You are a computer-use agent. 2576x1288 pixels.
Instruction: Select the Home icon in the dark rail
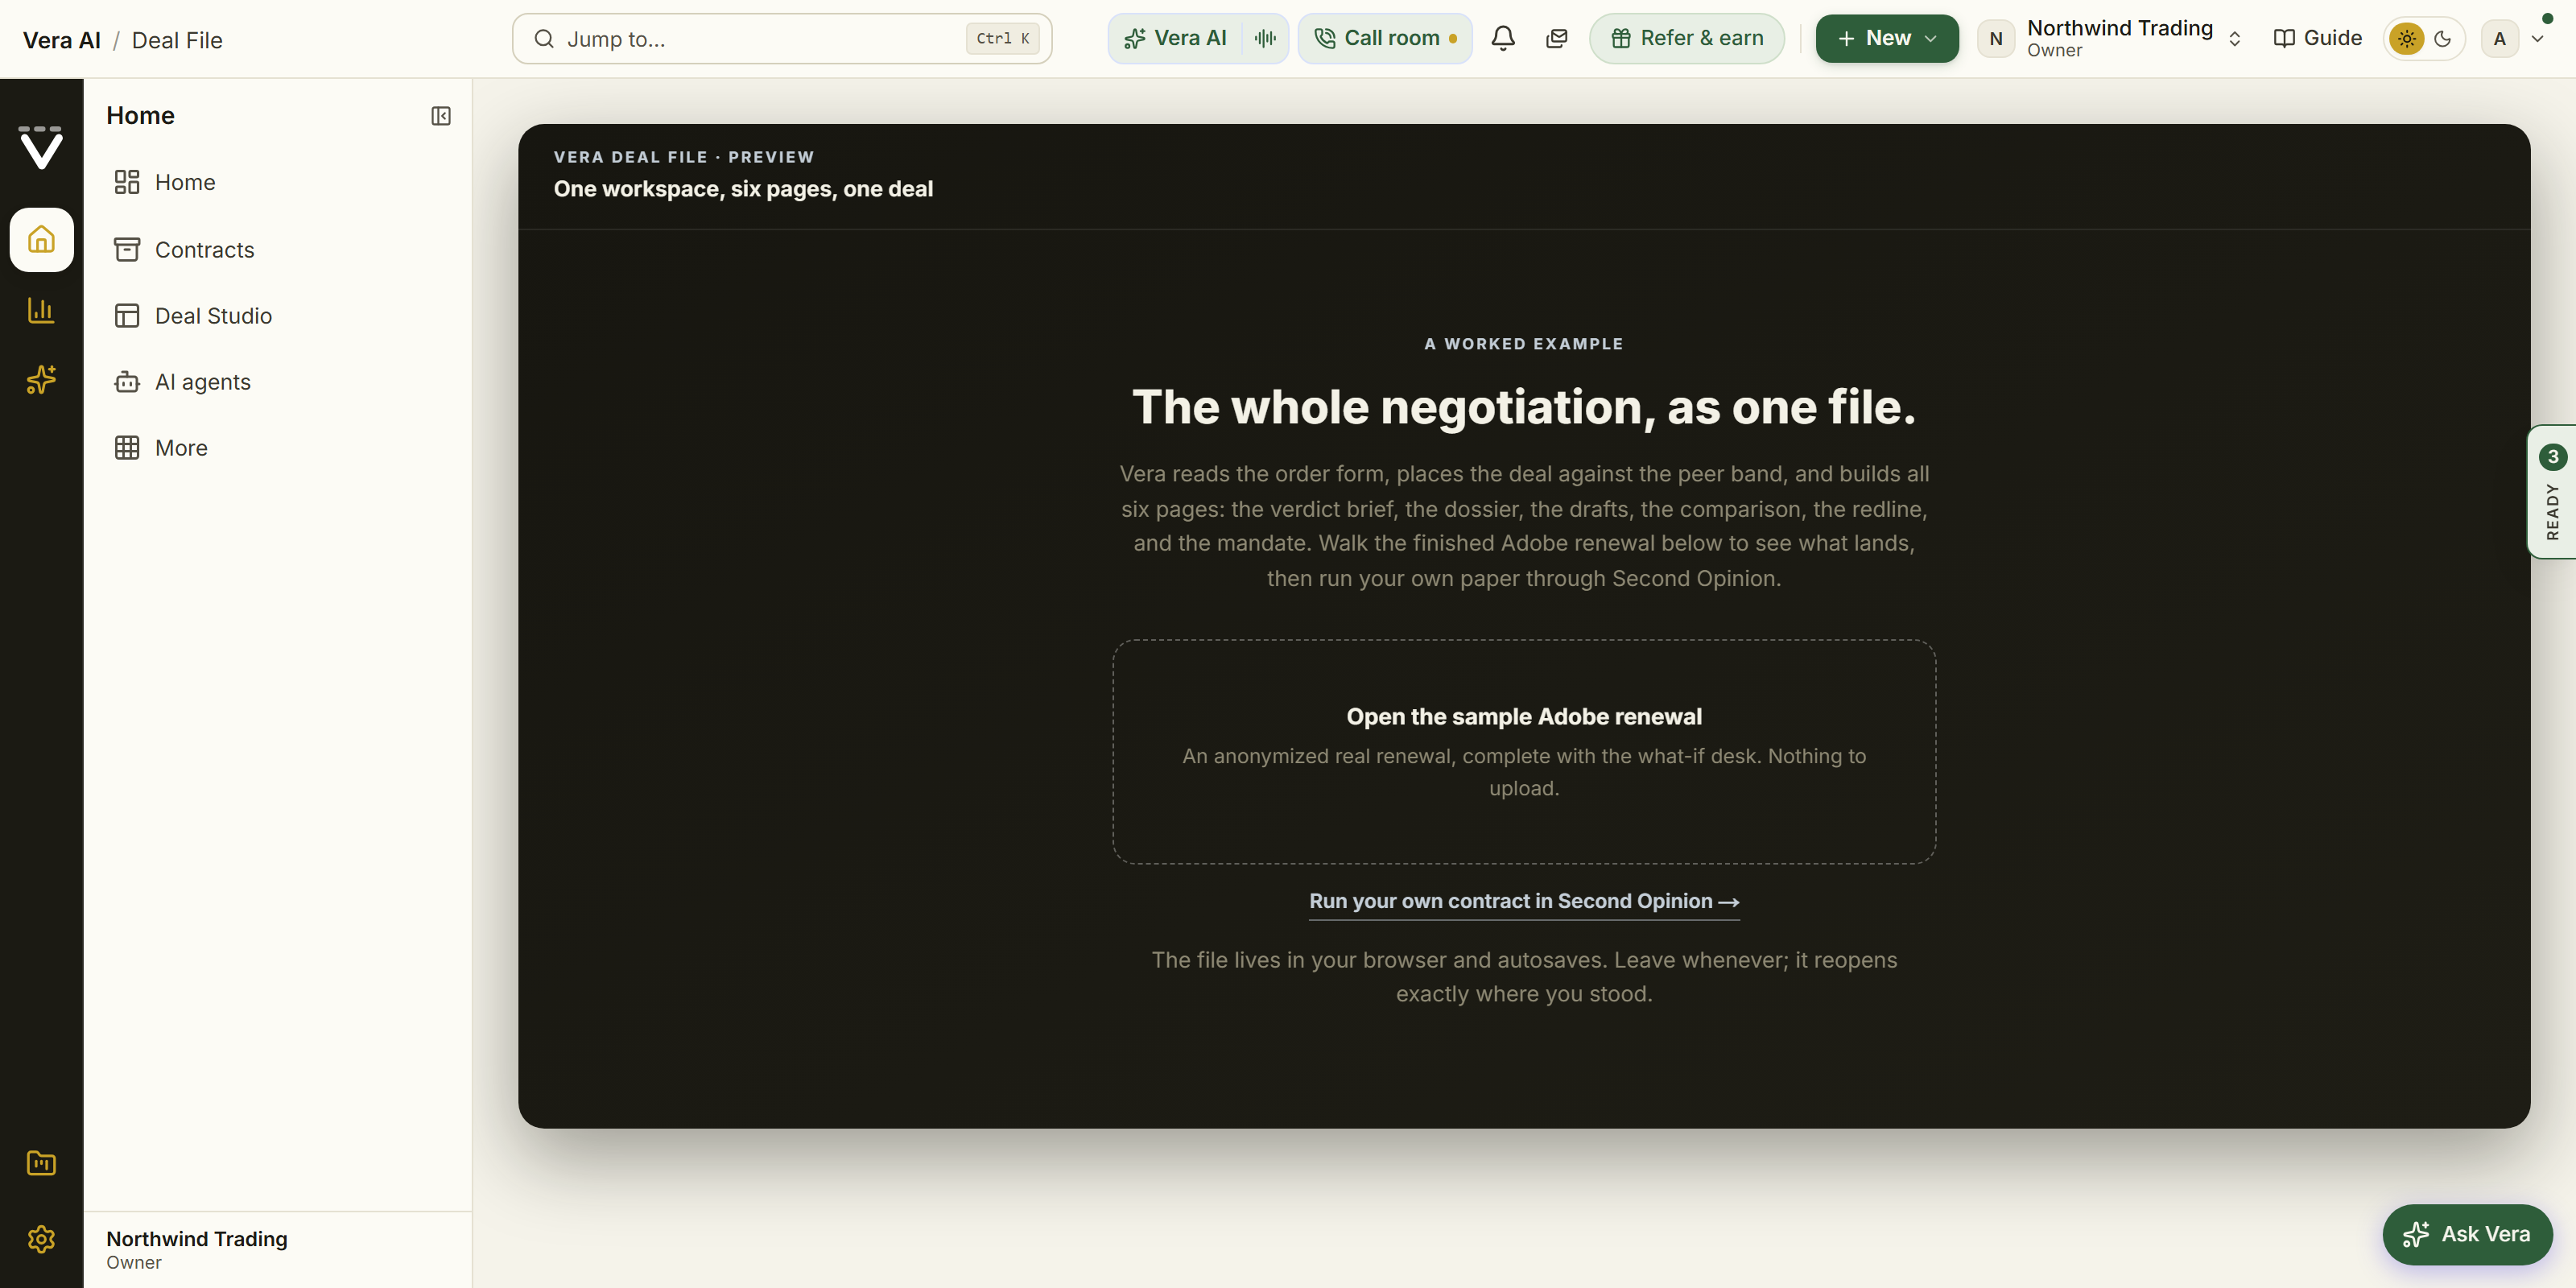[x=41, y=240]
